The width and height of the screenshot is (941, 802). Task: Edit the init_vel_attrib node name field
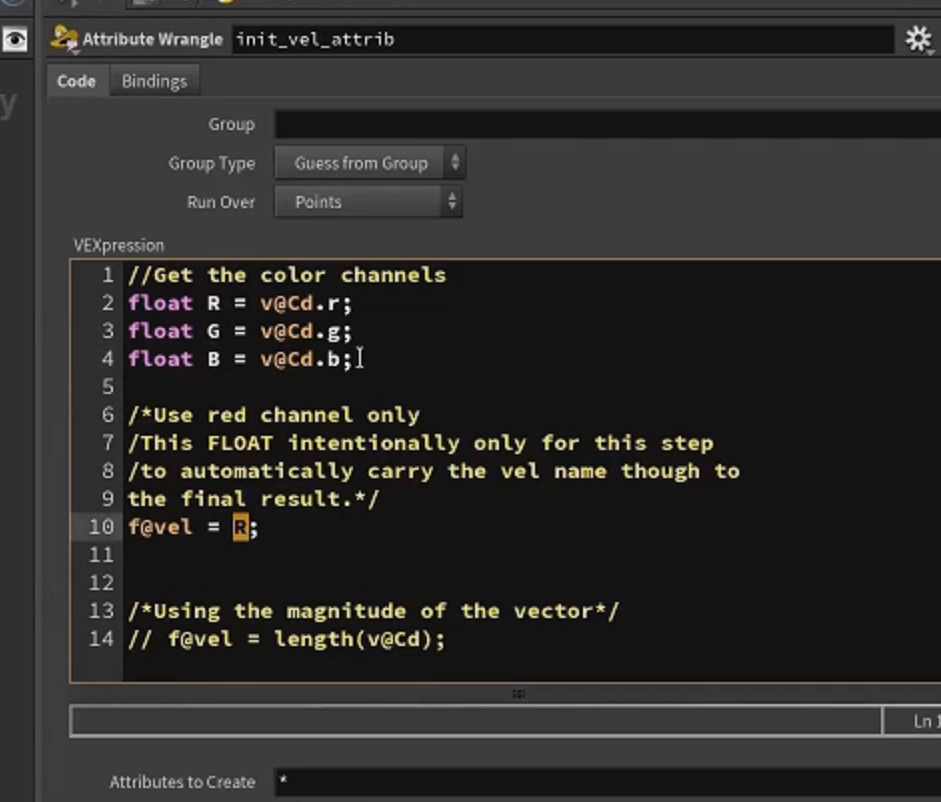pos(563,40)
